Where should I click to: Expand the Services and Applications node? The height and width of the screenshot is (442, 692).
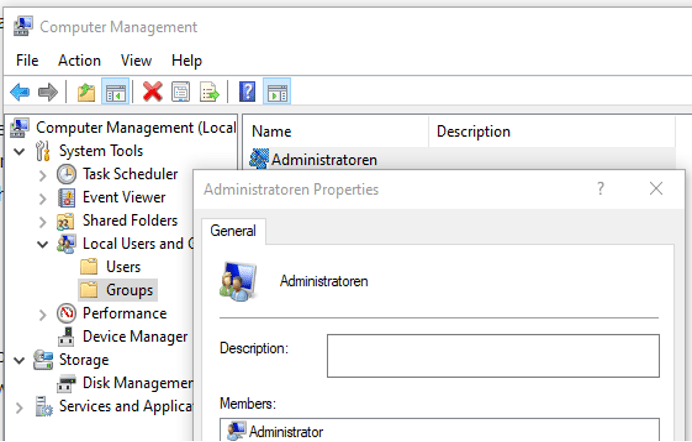click(x=19, y=407)
